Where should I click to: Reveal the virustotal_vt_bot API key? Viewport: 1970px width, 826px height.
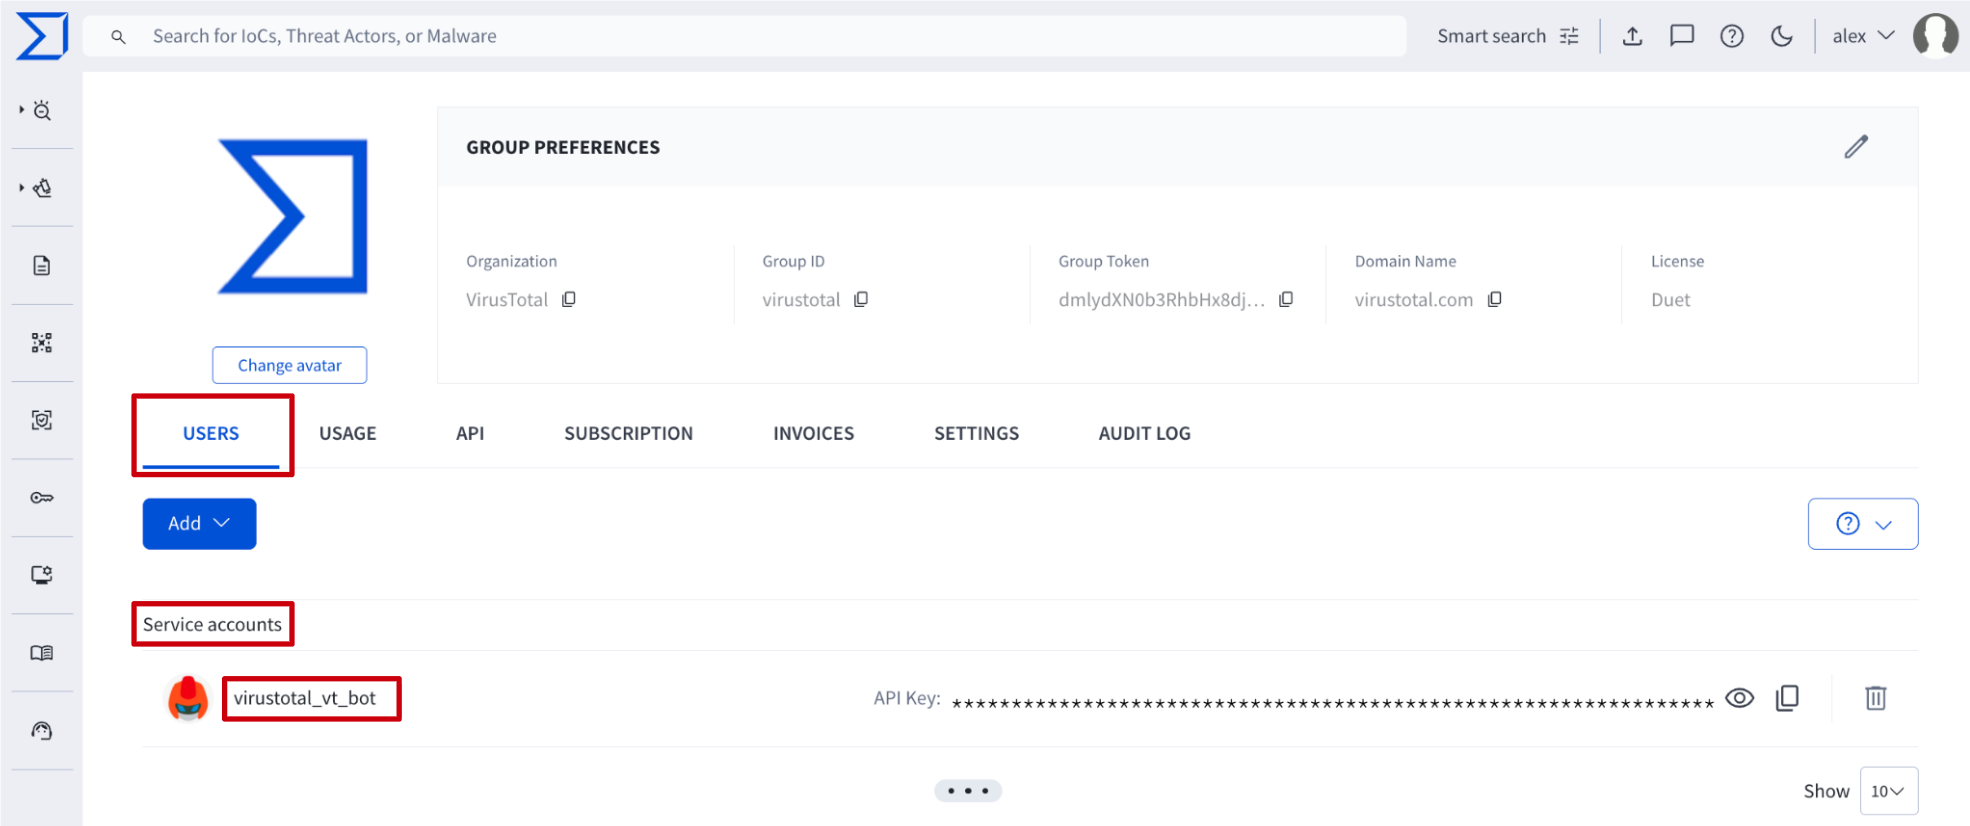1740,698
